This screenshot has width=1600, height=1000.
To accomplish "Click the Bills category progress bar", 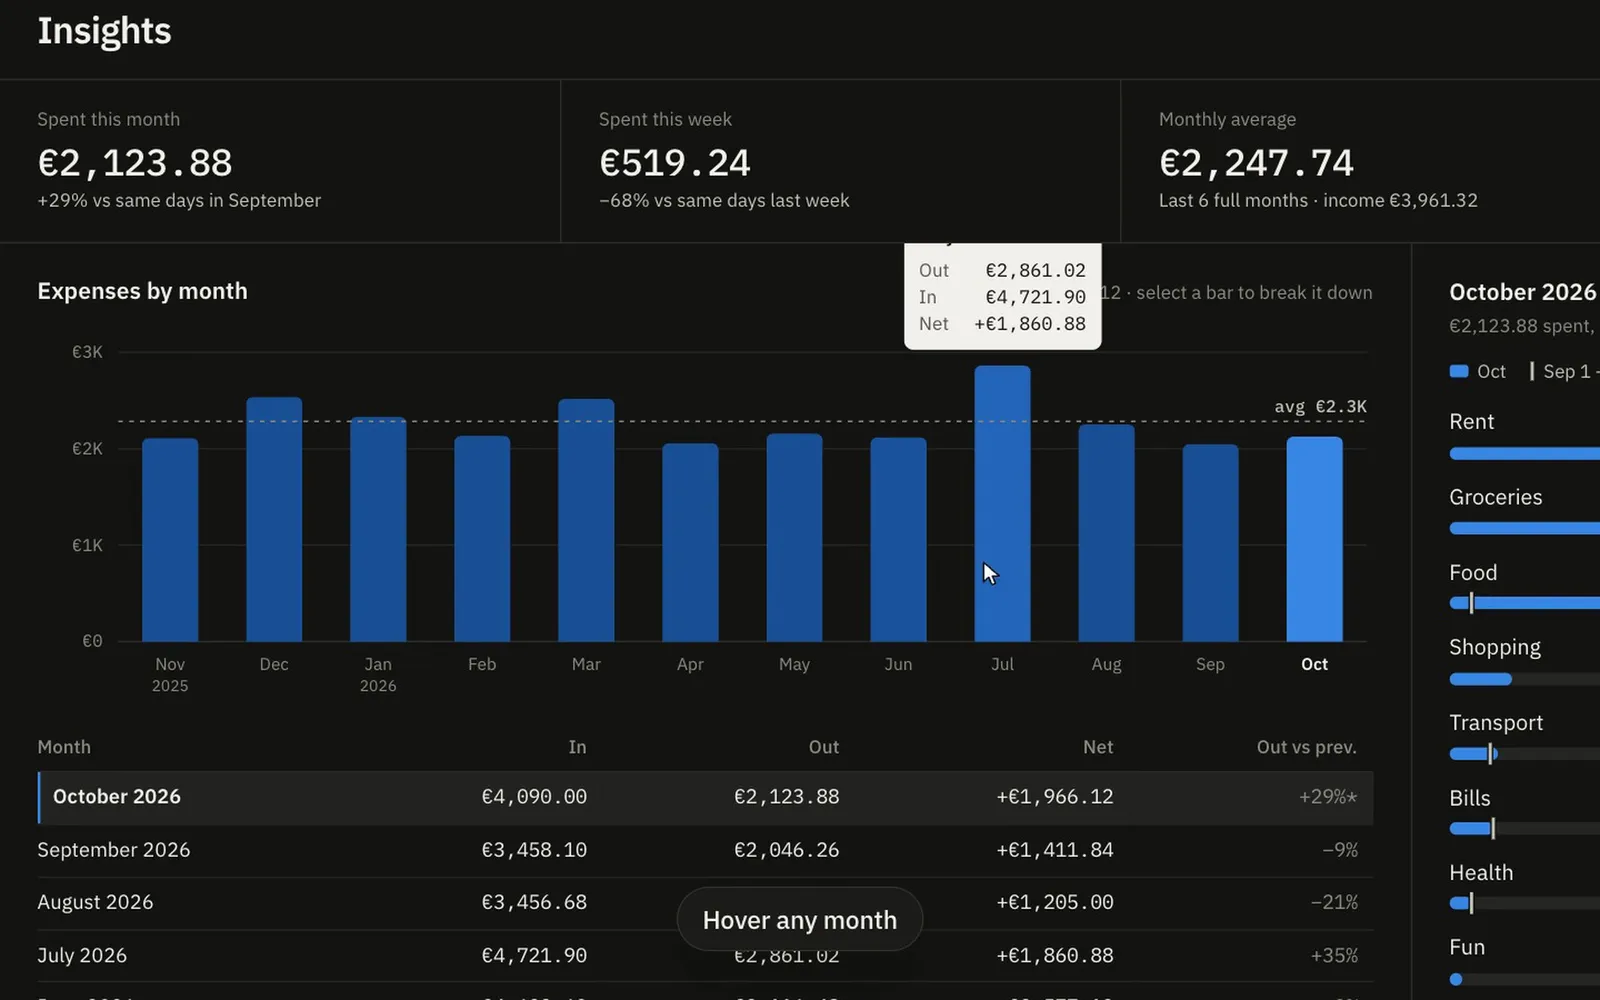I will tap(1524, 829).
